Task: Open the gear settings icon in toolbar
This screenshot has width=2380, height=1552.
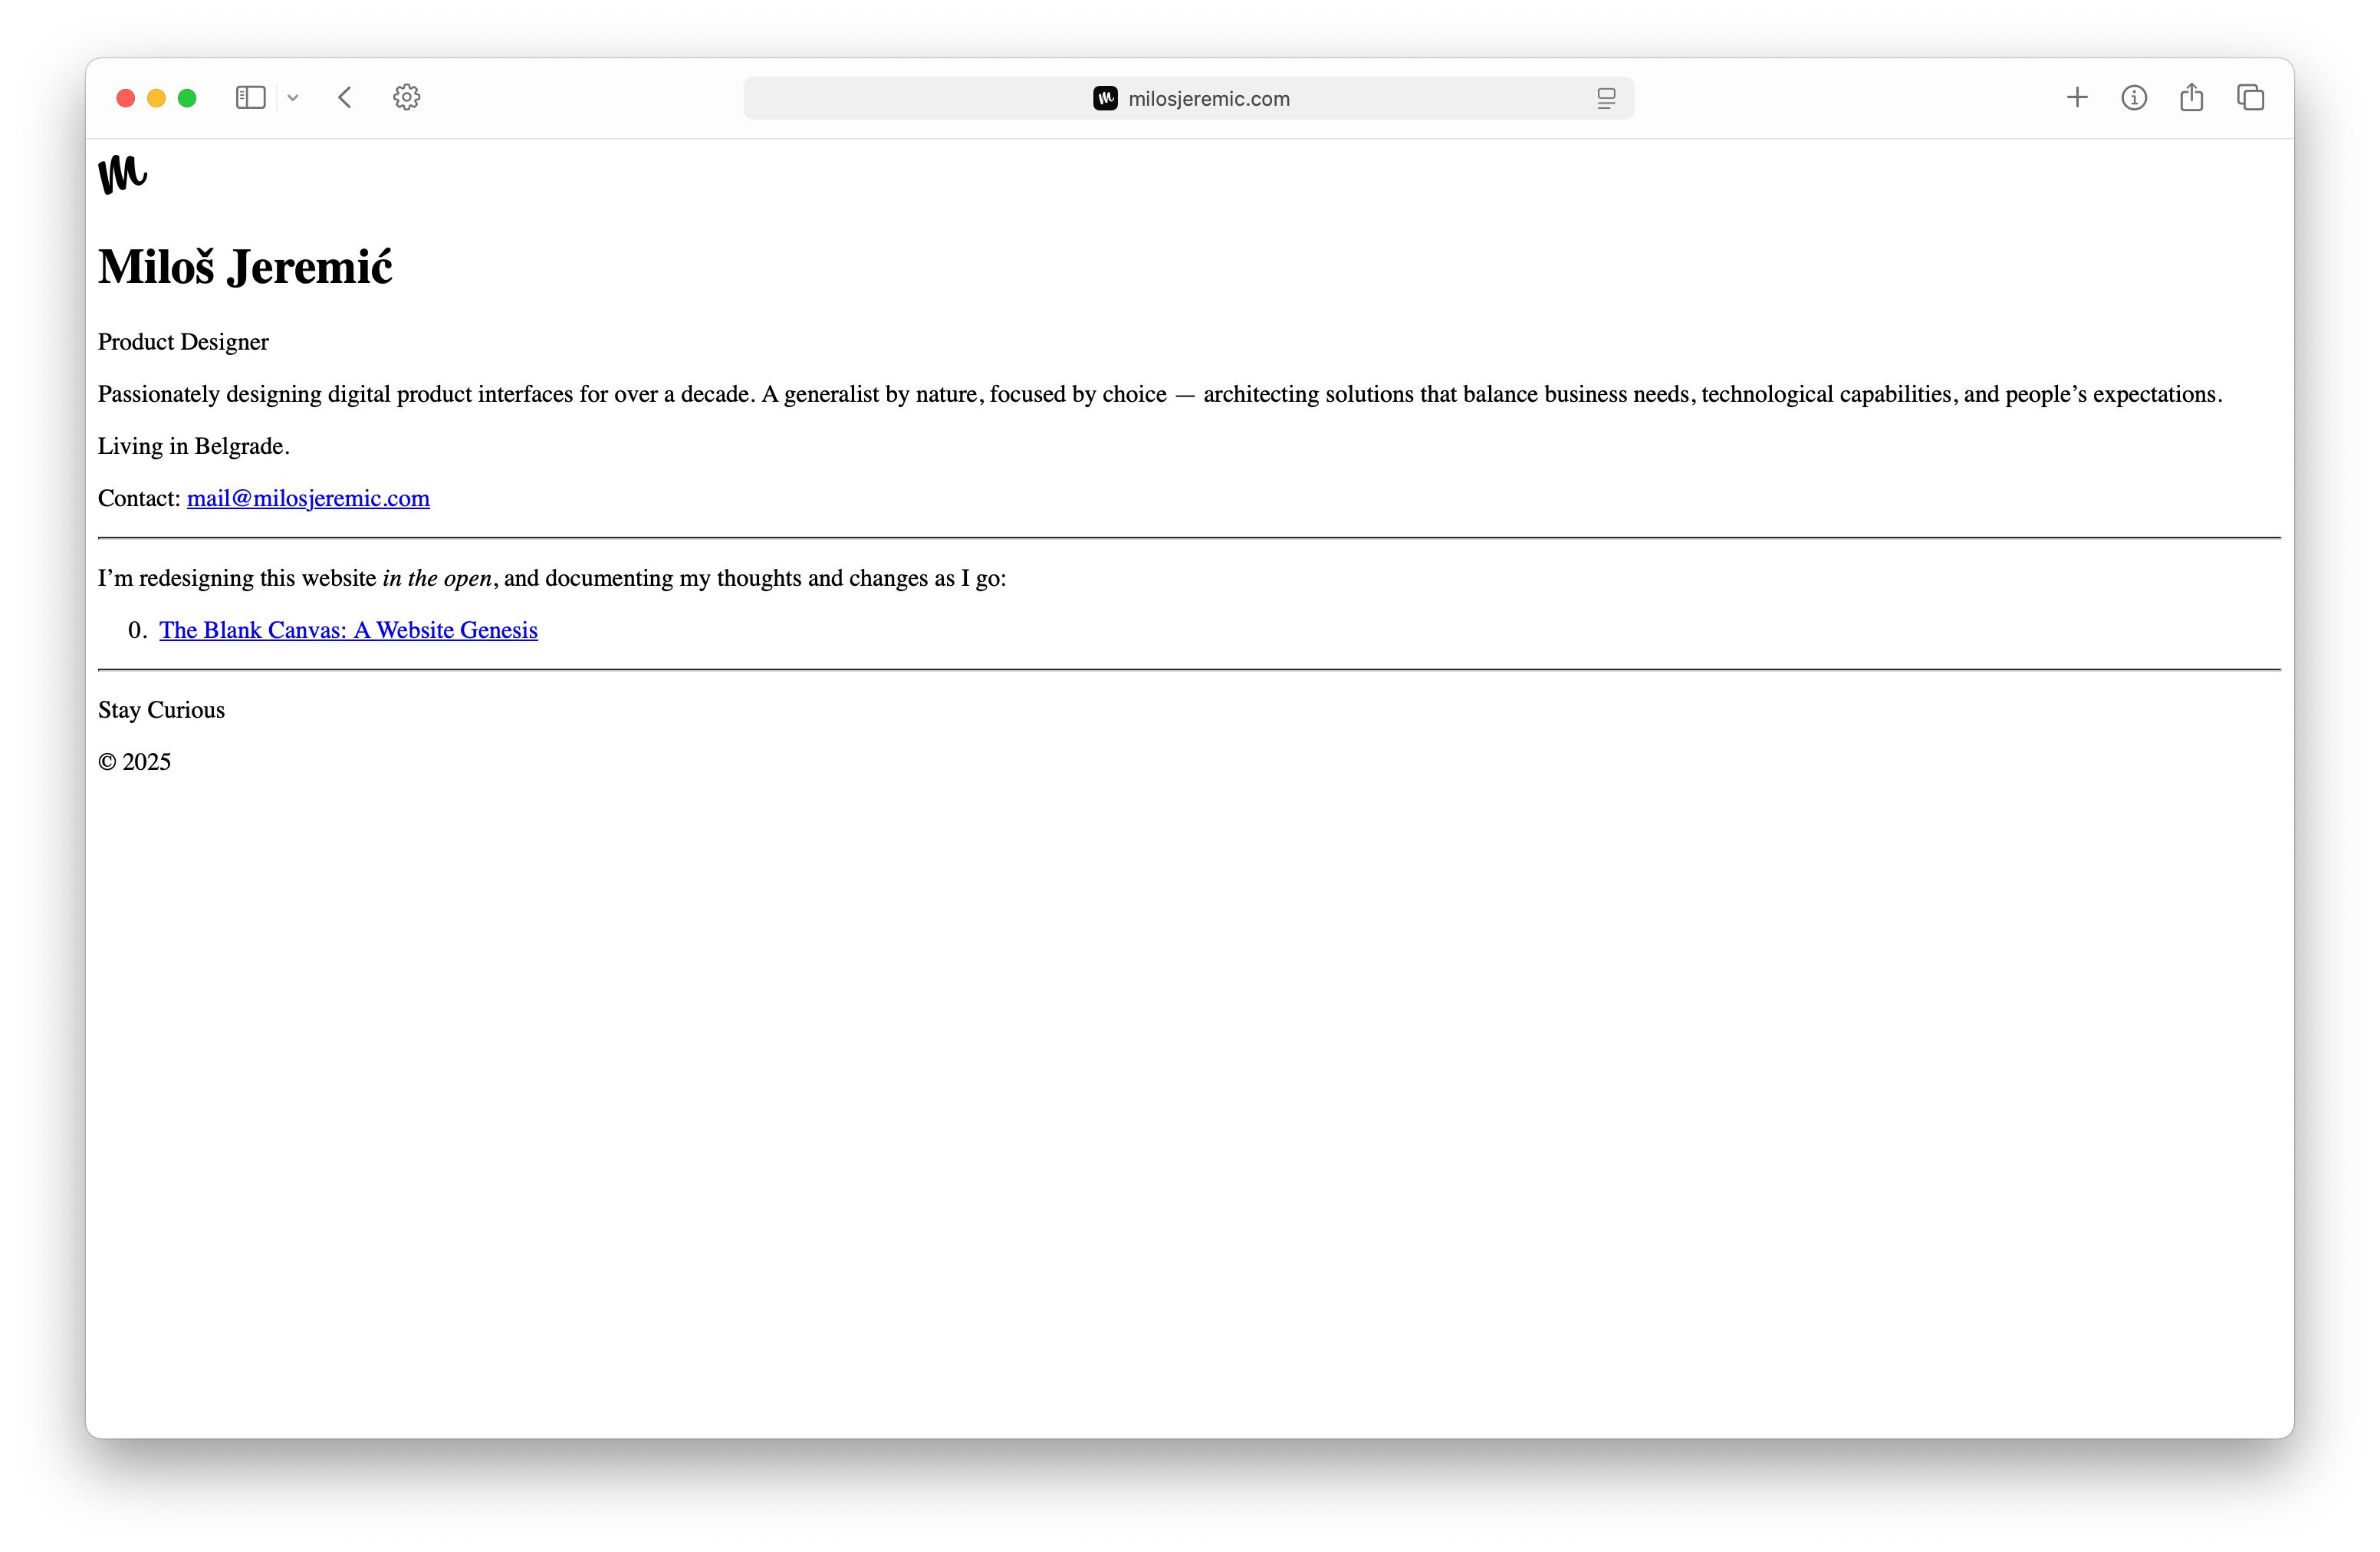Action: [406, 97]
